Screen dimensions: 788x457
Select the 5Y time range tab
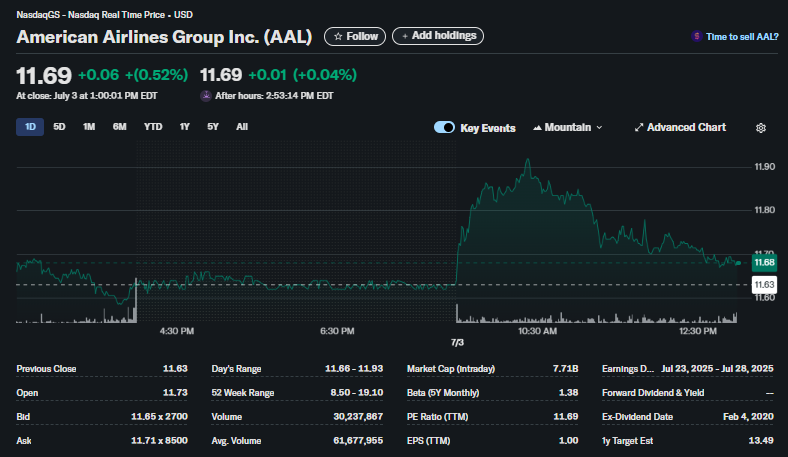[213, 127]
